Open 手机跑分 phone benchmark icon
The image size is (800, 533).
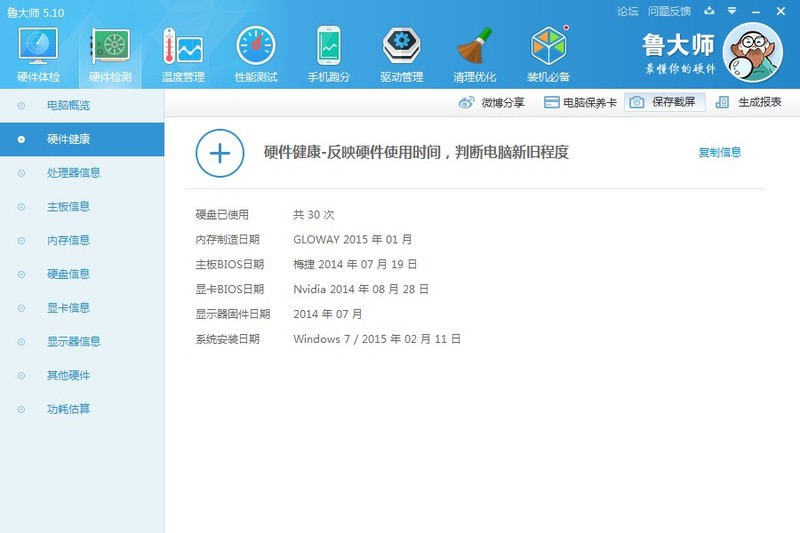(x=329, y=45)
